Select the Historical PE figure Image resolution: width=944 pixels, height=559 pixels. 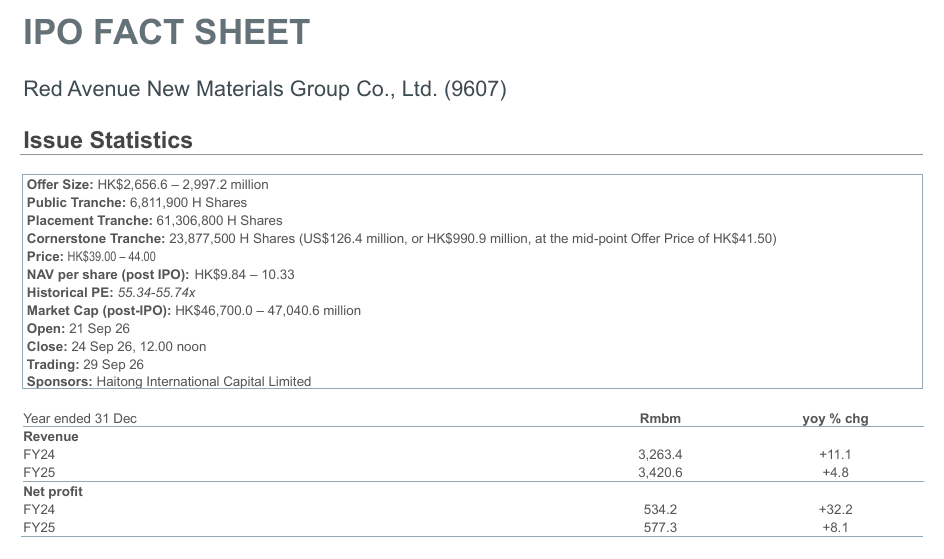(157, 293)
